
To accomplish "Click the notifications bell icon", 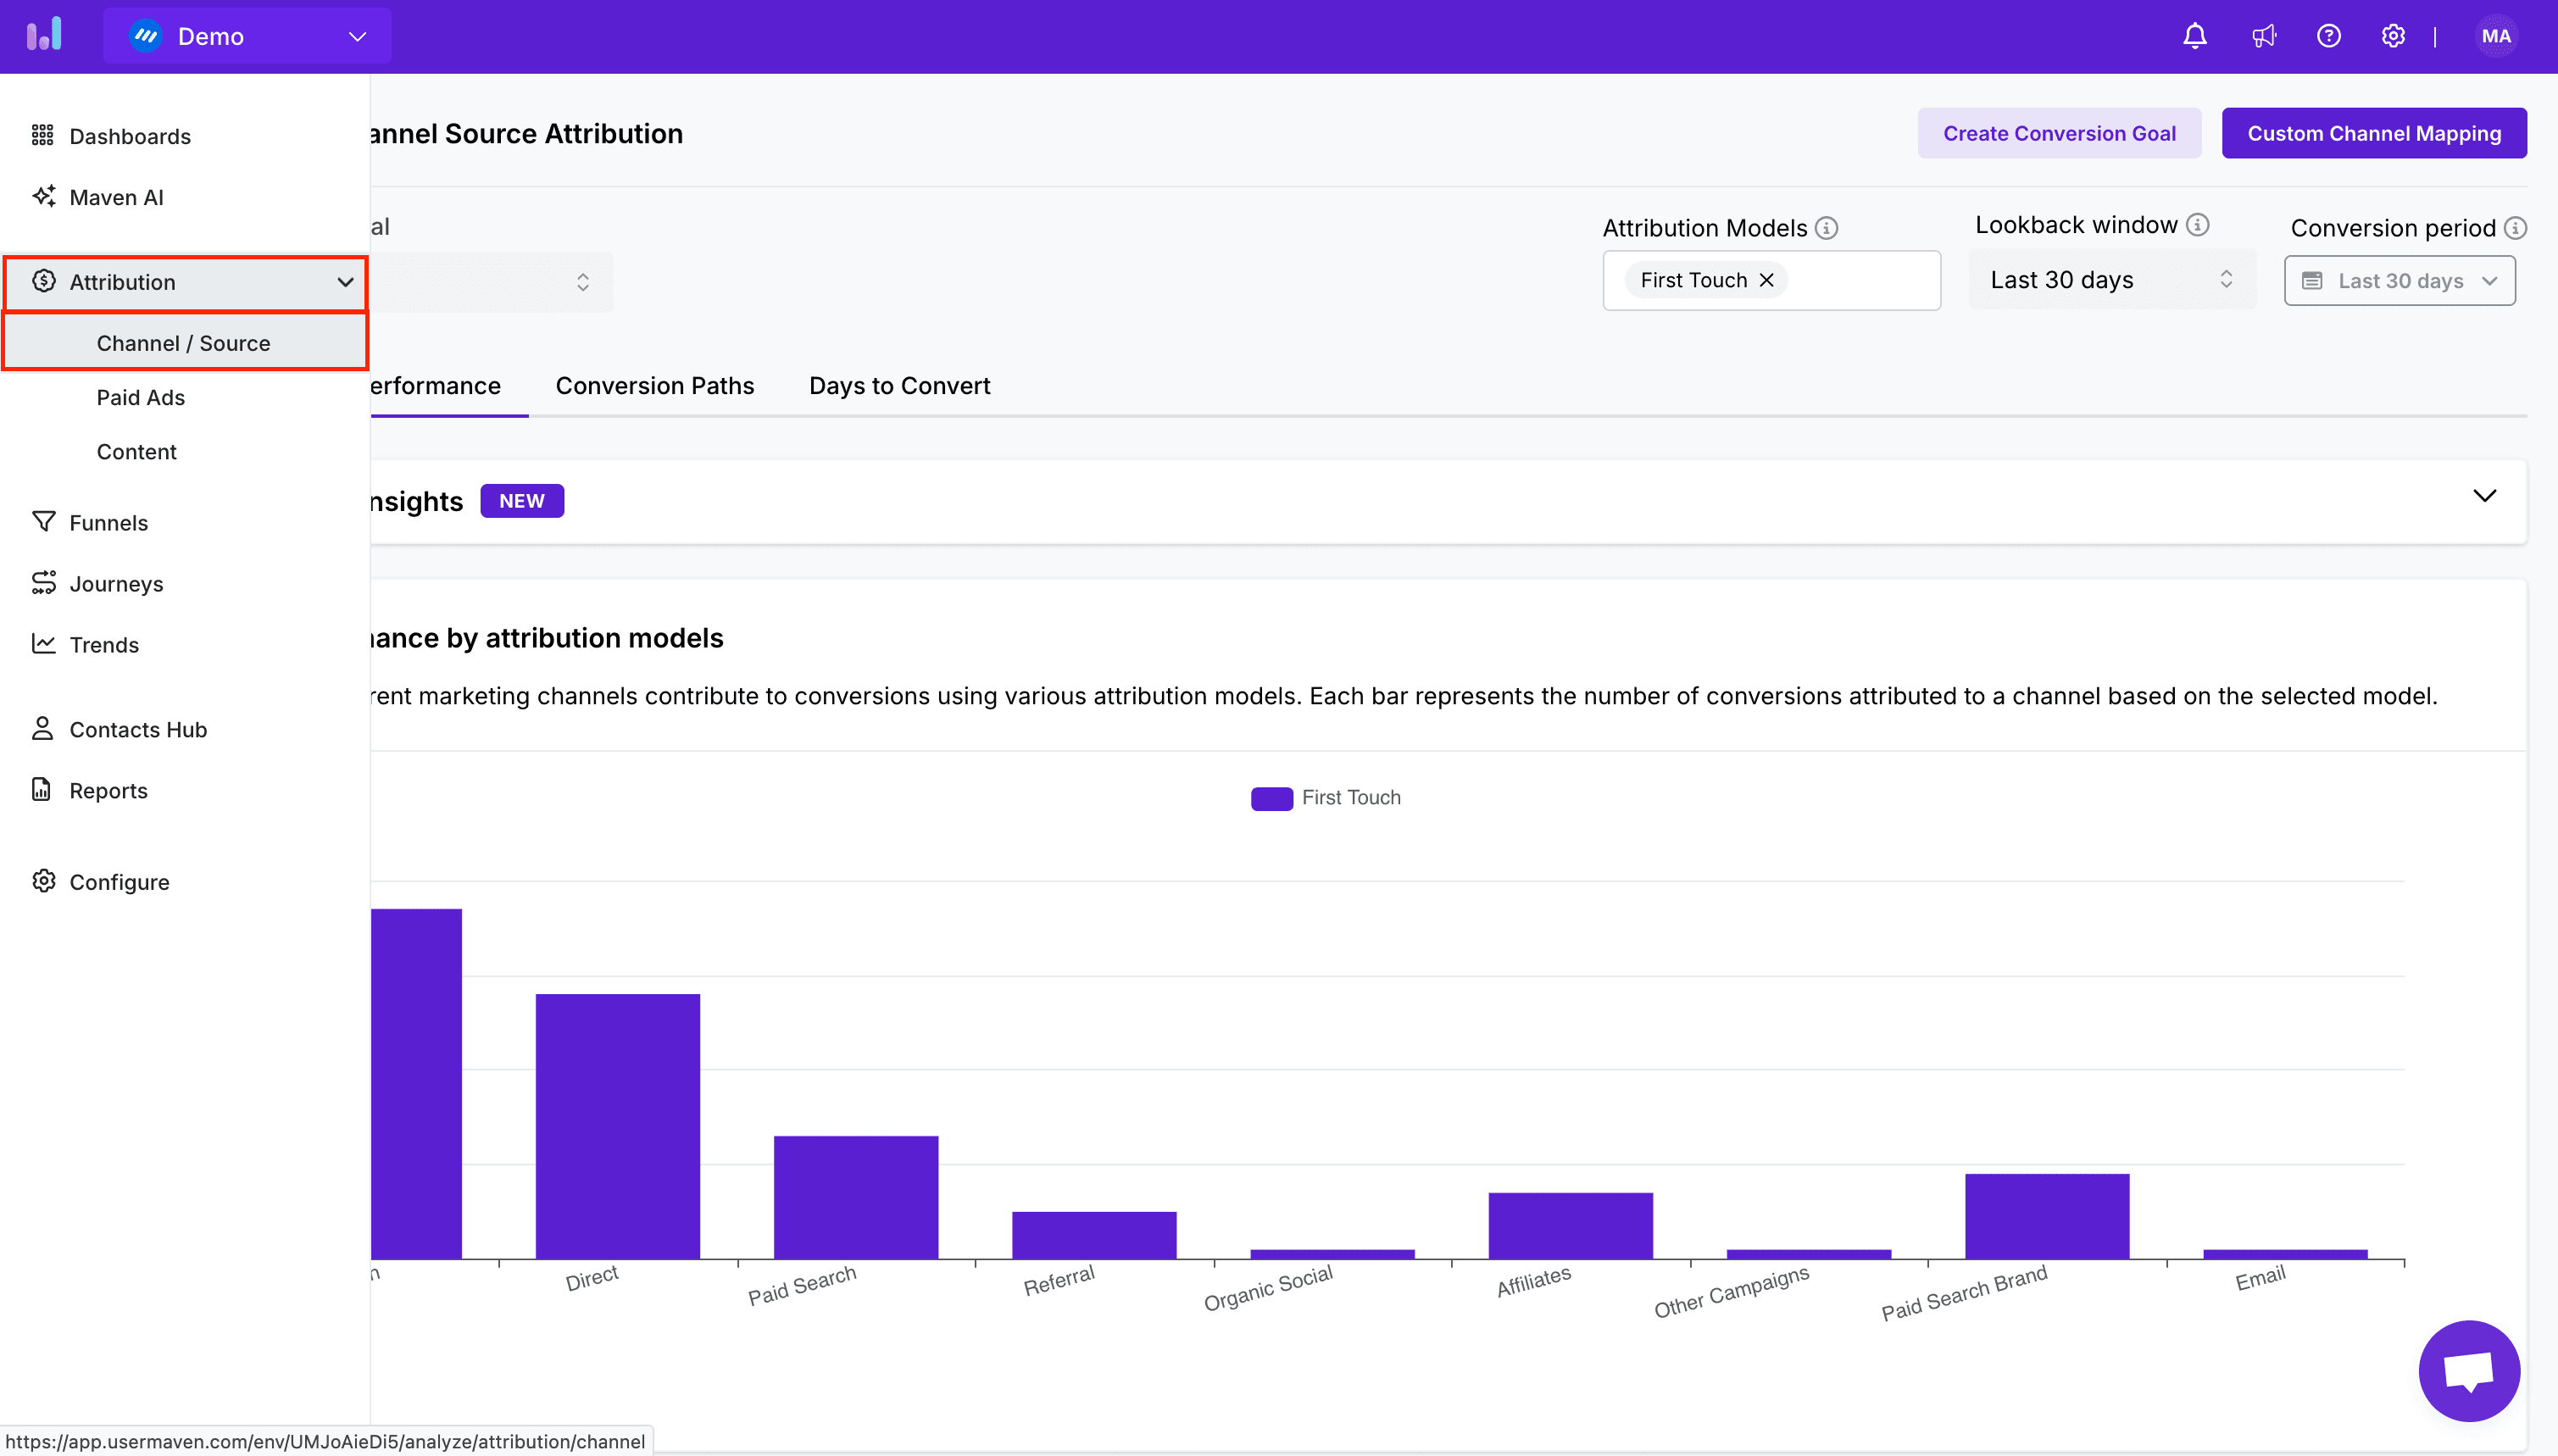I will tap(2194, 36).
